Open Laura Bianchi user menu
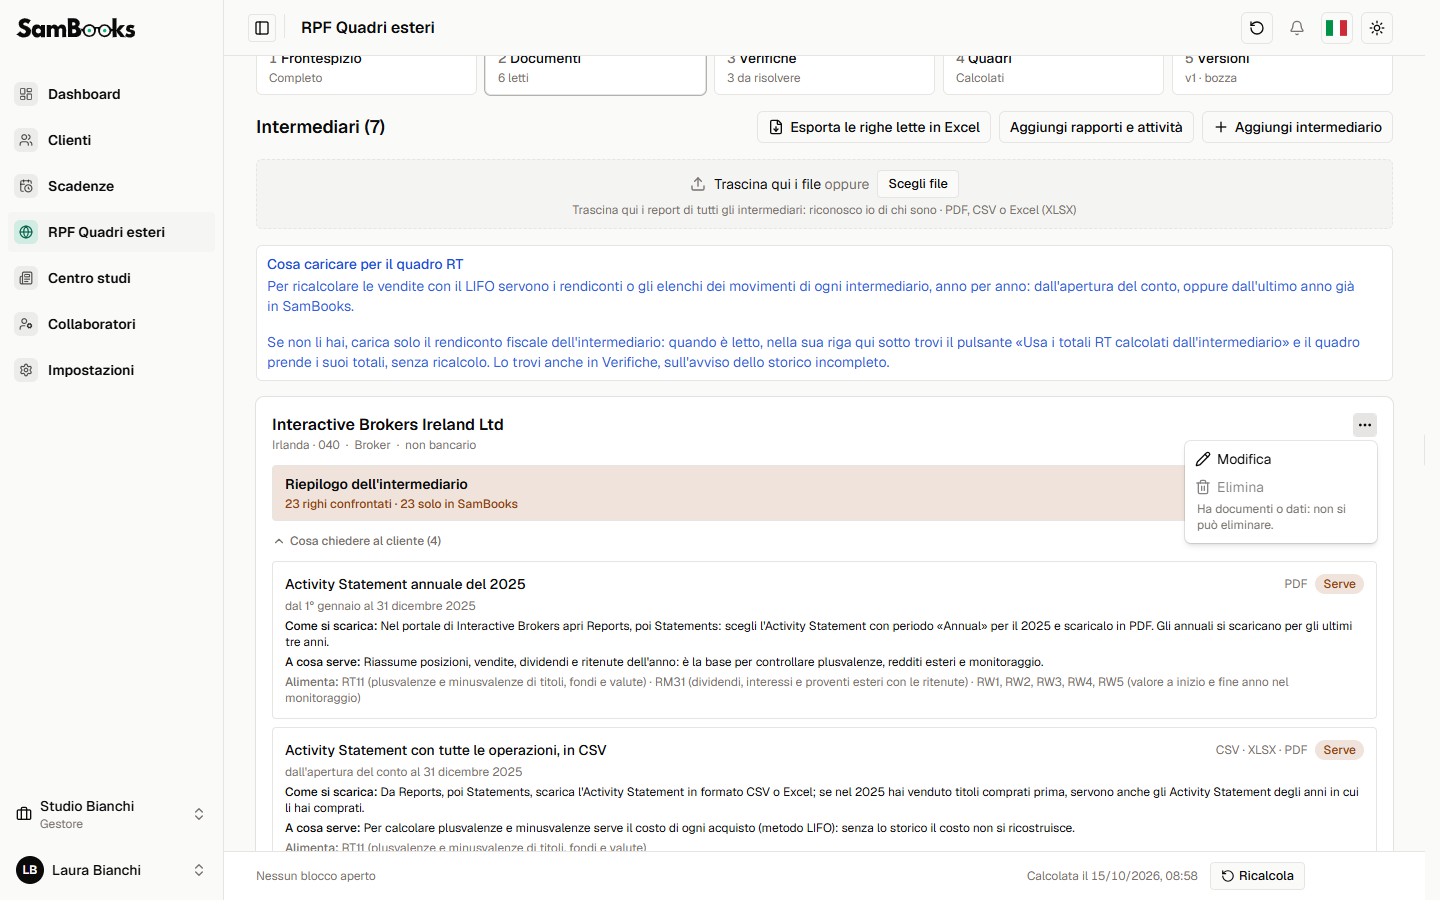1440x900 pixels. click(111, 870)
